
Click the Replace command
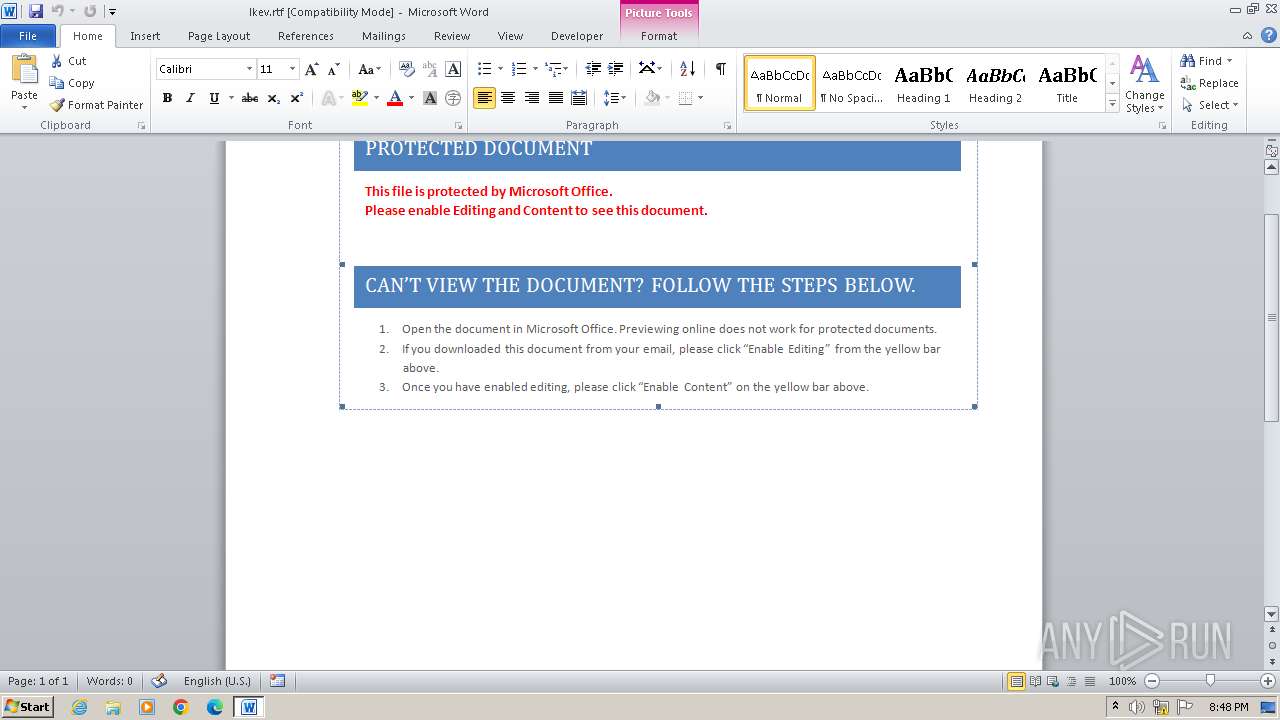1209,83
